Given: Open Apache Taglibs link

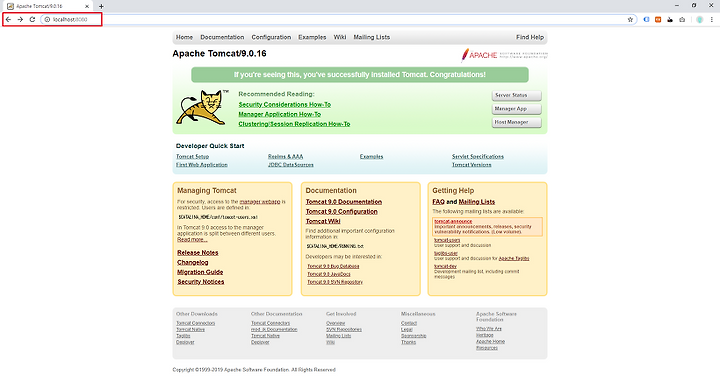Looking at the screenshot, I should click(x=514, y=259).
